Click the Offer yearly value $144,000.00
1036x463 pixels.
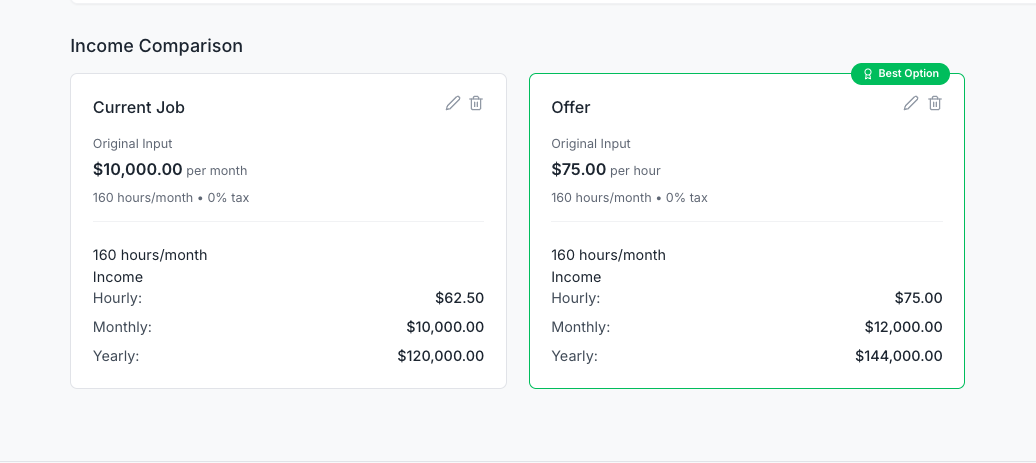point(898,356)
